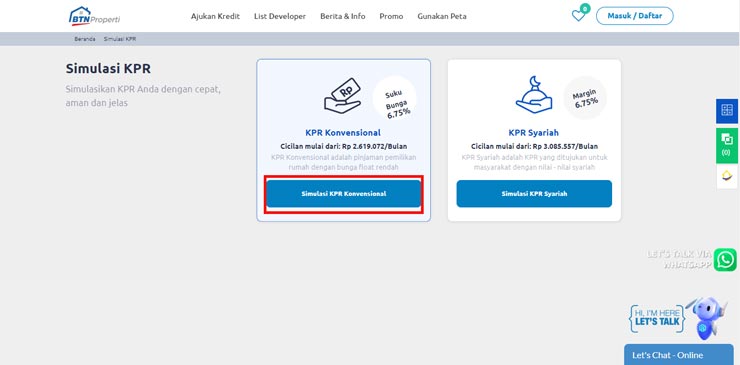Click the Margin 6.75% badge
Viewport: 740px width, 365px height.
585,98
